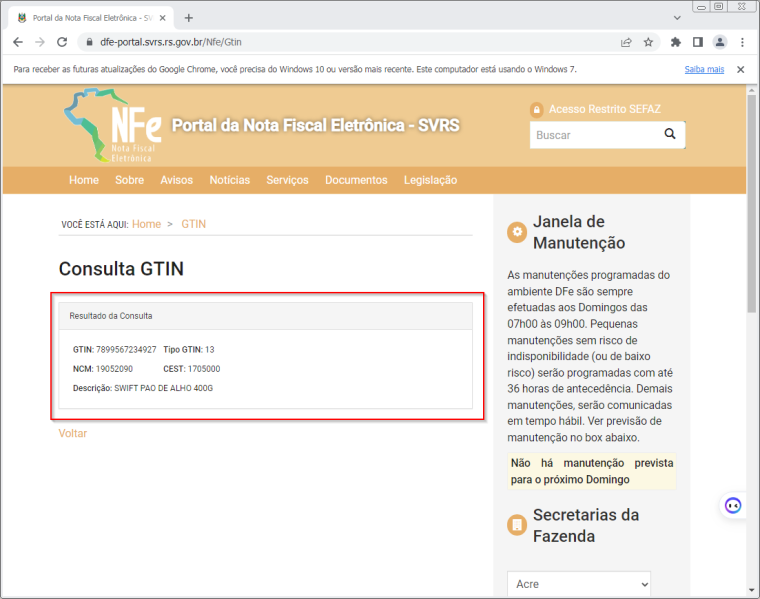Open the Chrome extensions puzzle icon

[676, 42]
